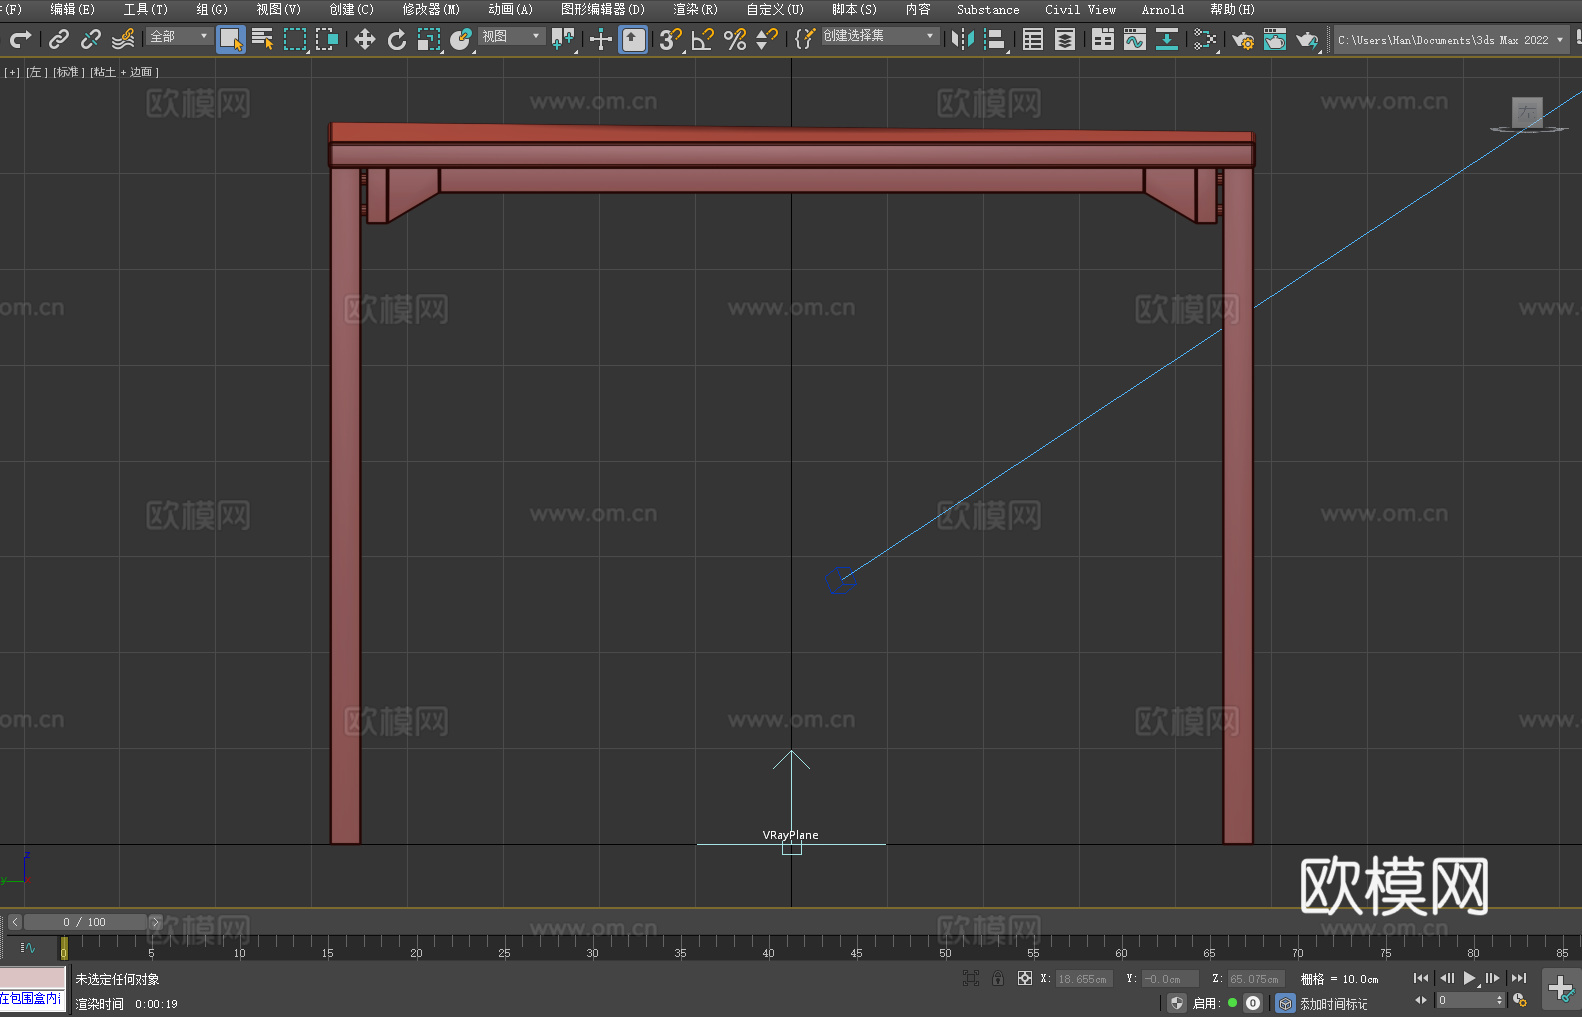
Task: Open the 修改器(M) menu
Action: pos(431,9)
